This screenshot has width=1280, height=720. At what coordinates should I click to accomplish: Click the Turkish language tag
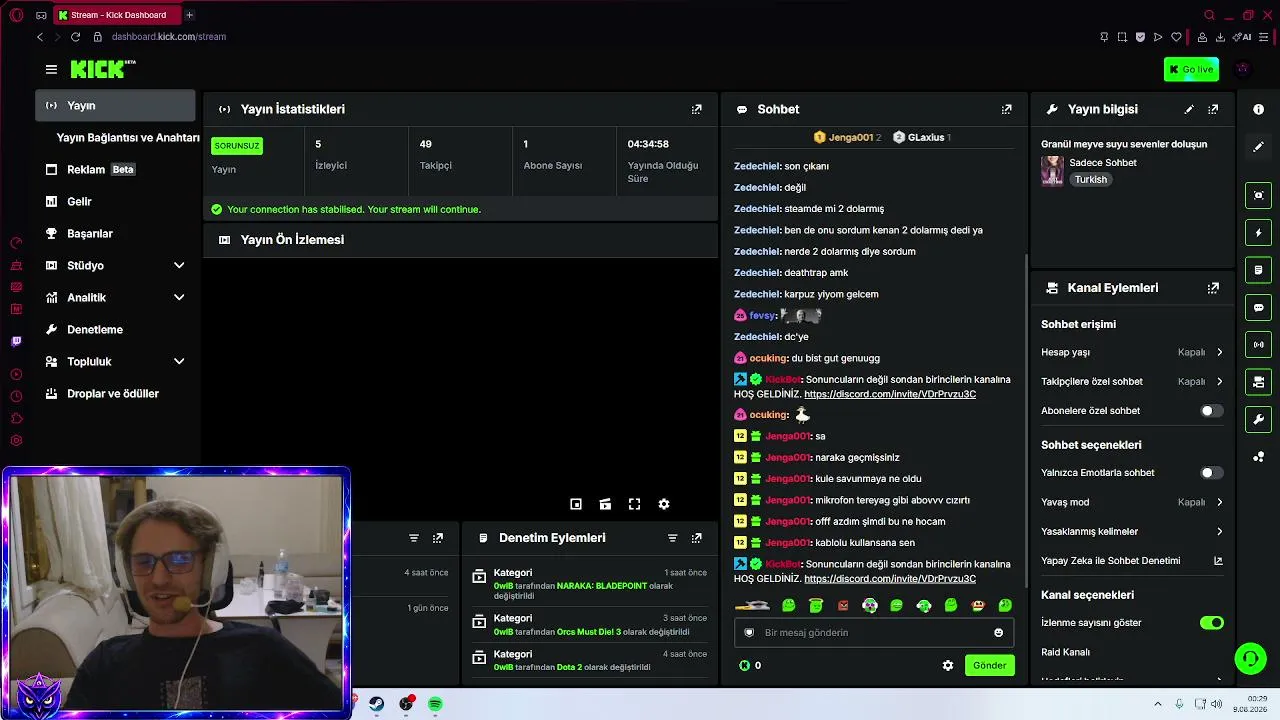pos(1091,180)
